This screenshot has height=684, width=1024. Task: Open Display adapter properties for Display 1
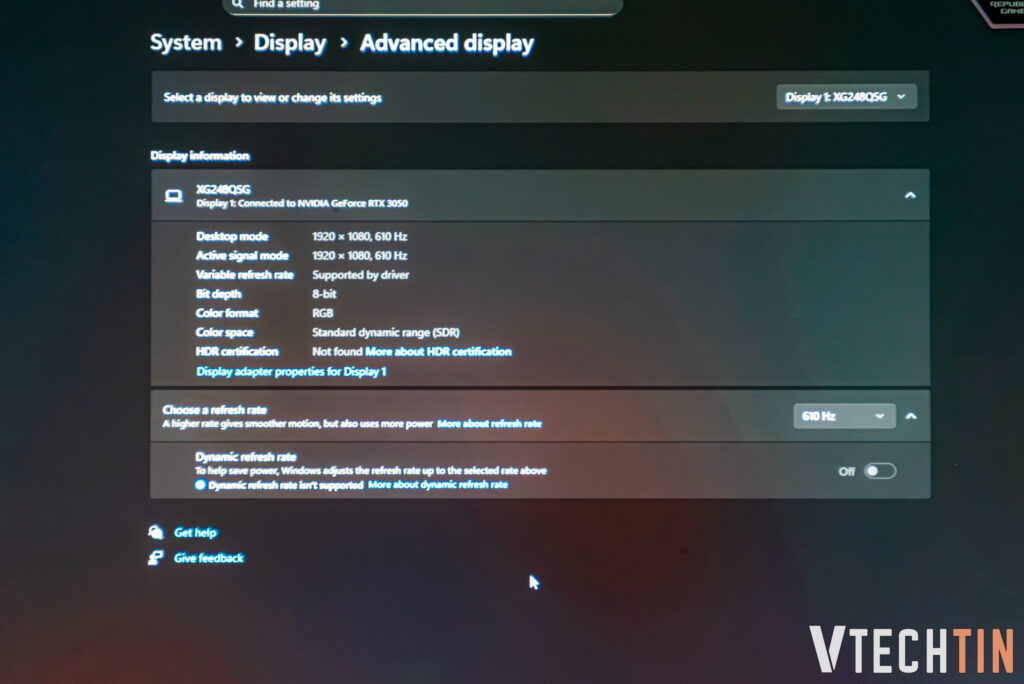coord(291,371)
